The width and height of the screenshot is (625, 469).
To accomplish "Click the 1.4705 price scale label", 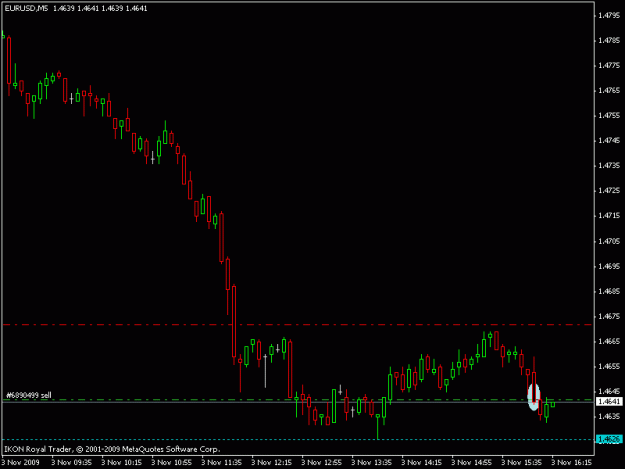I will 609,241.
